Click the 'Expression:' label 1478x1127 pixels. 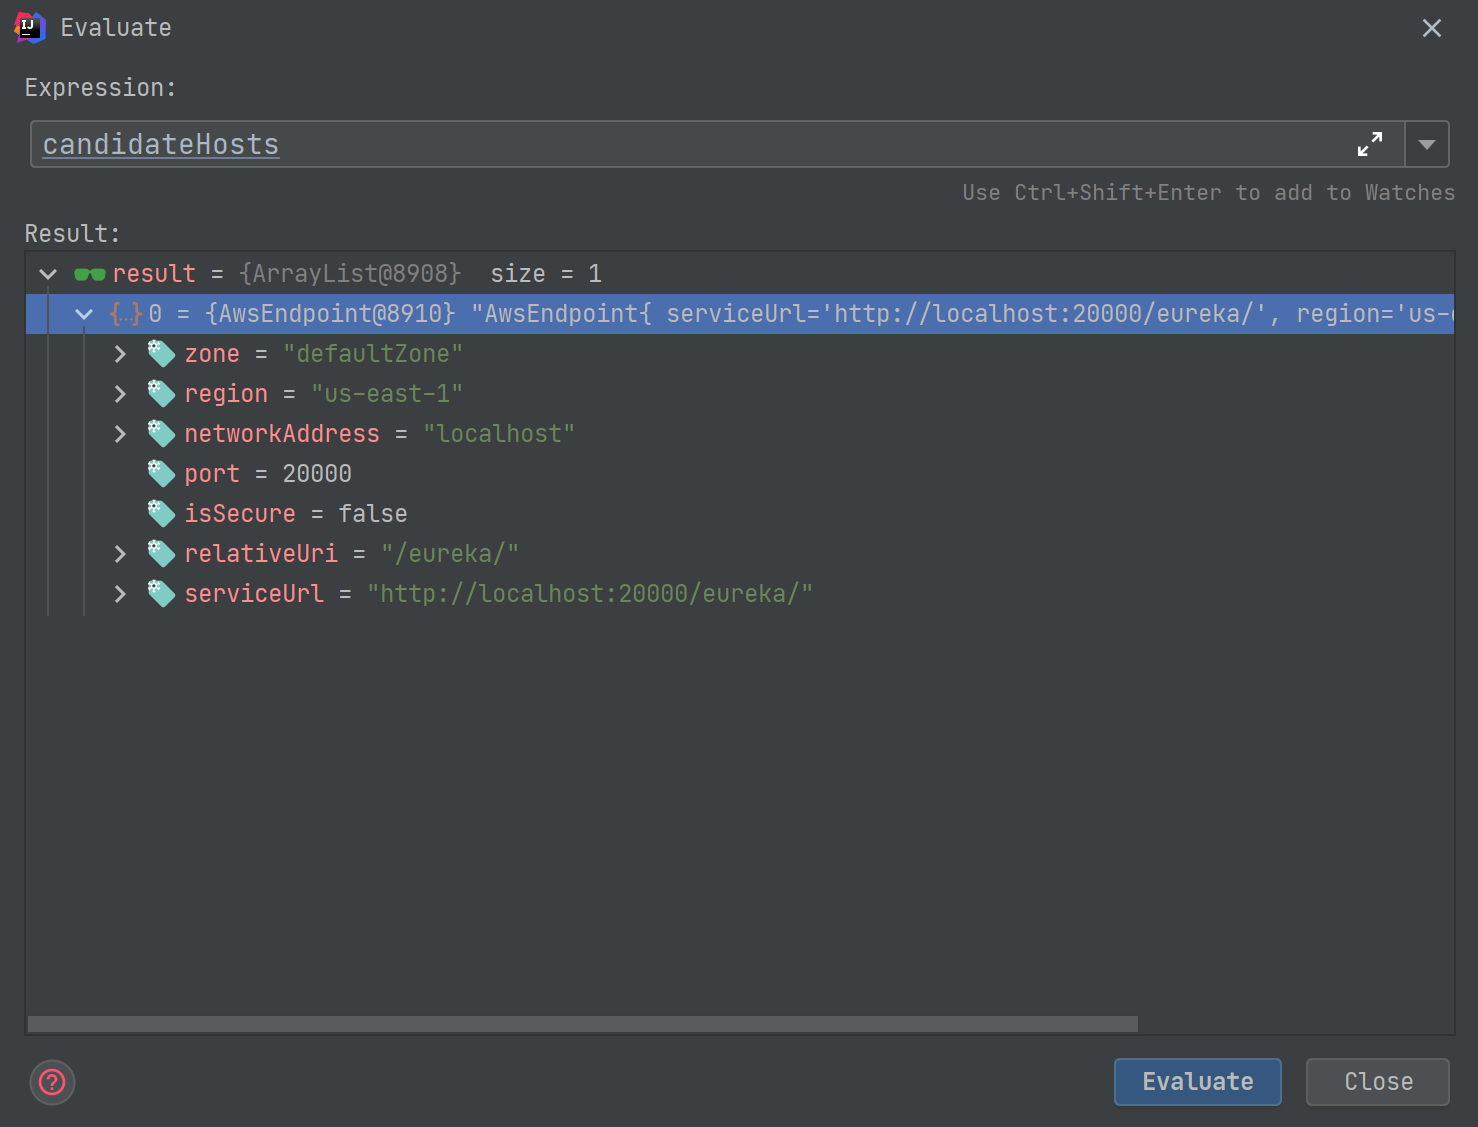(100, 88)
